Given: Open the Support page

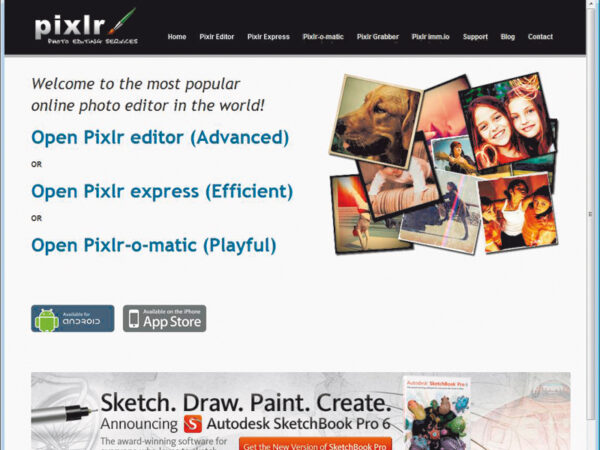Looking at the screenshot, I should click(x=475, y=37).
